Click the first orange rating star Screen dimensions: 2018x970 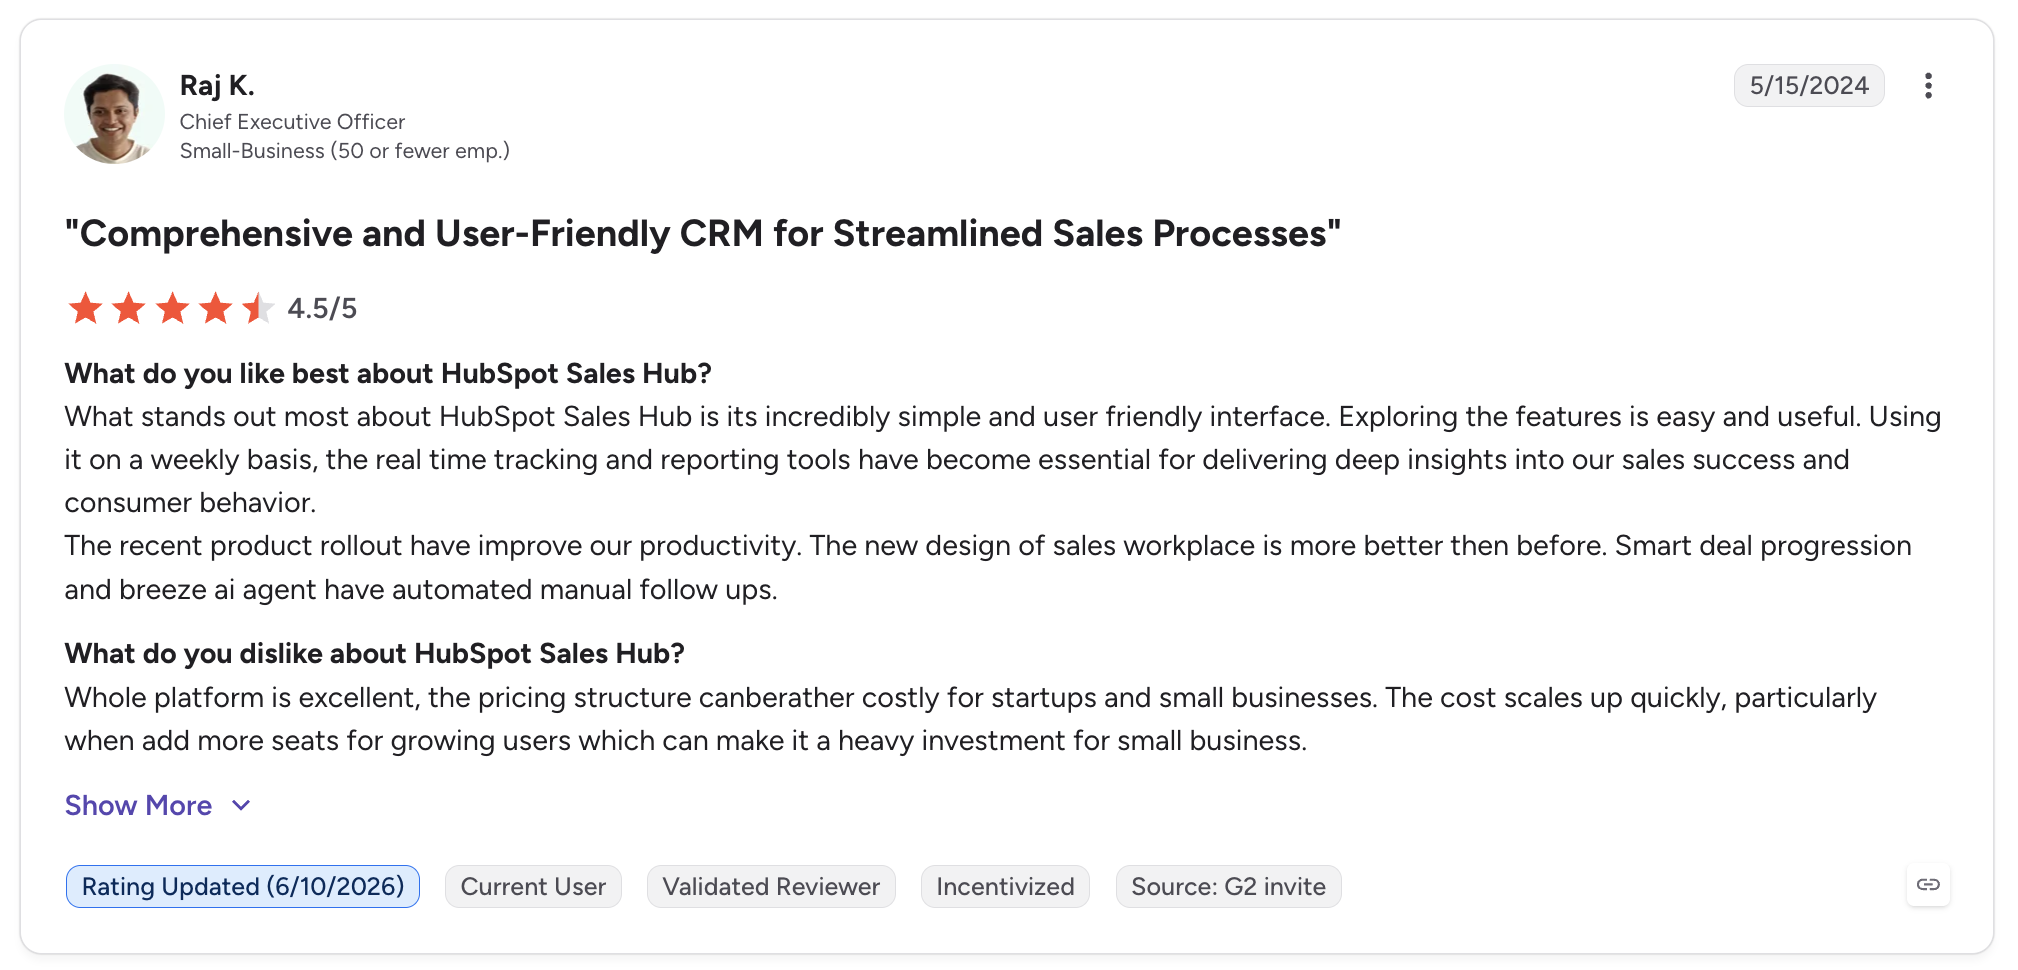point(85,308)
